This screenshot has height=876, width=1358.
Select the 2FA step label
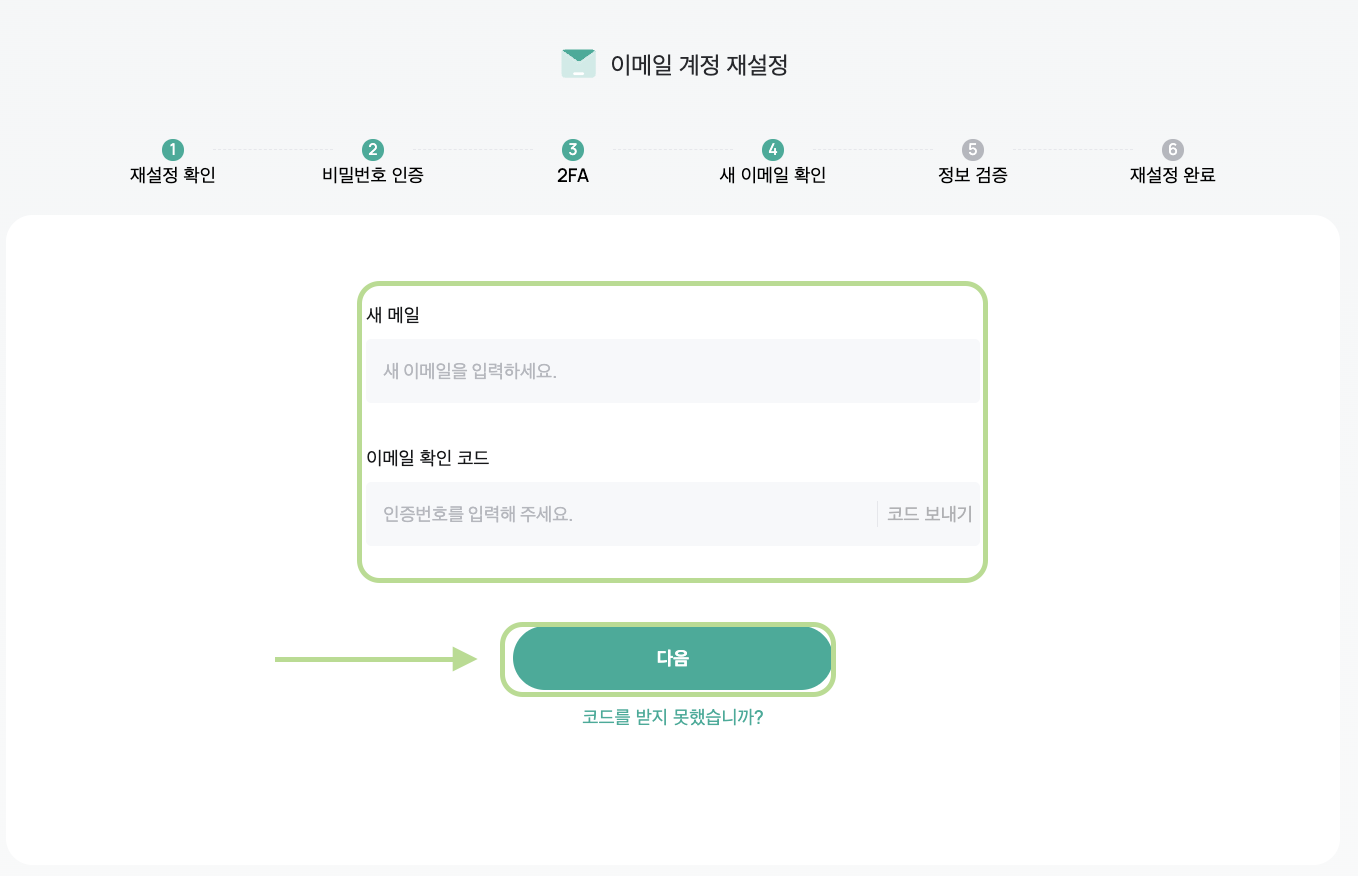pos(572,176)
